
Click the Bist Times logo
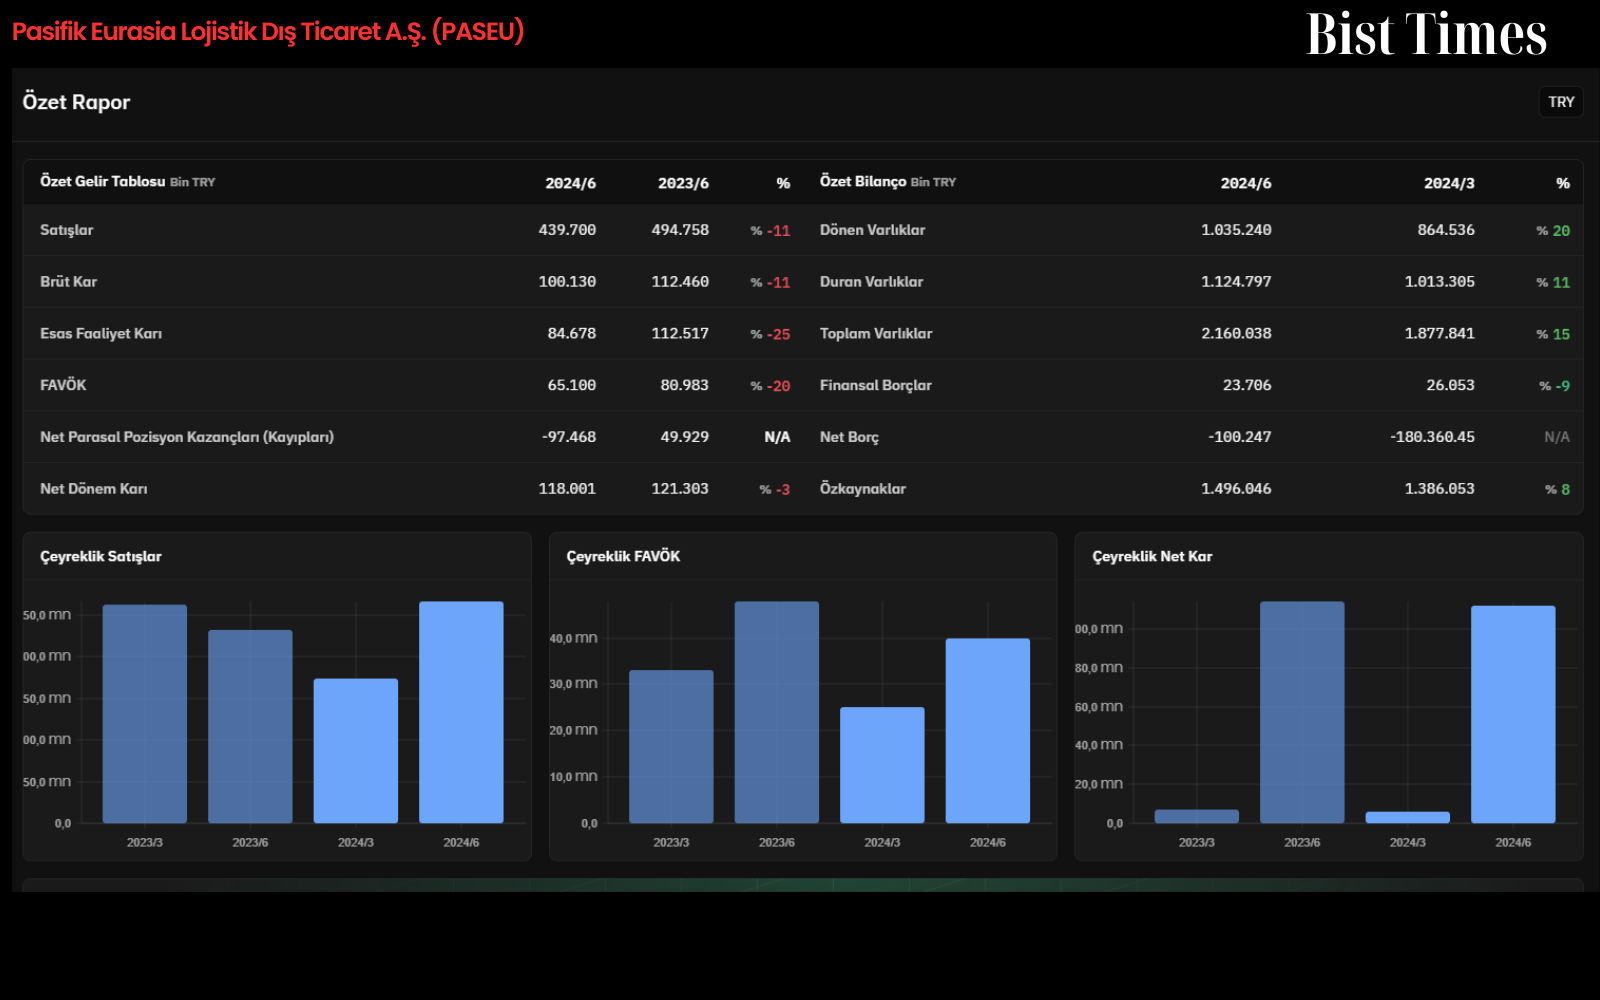click(x=1427, y=34)
